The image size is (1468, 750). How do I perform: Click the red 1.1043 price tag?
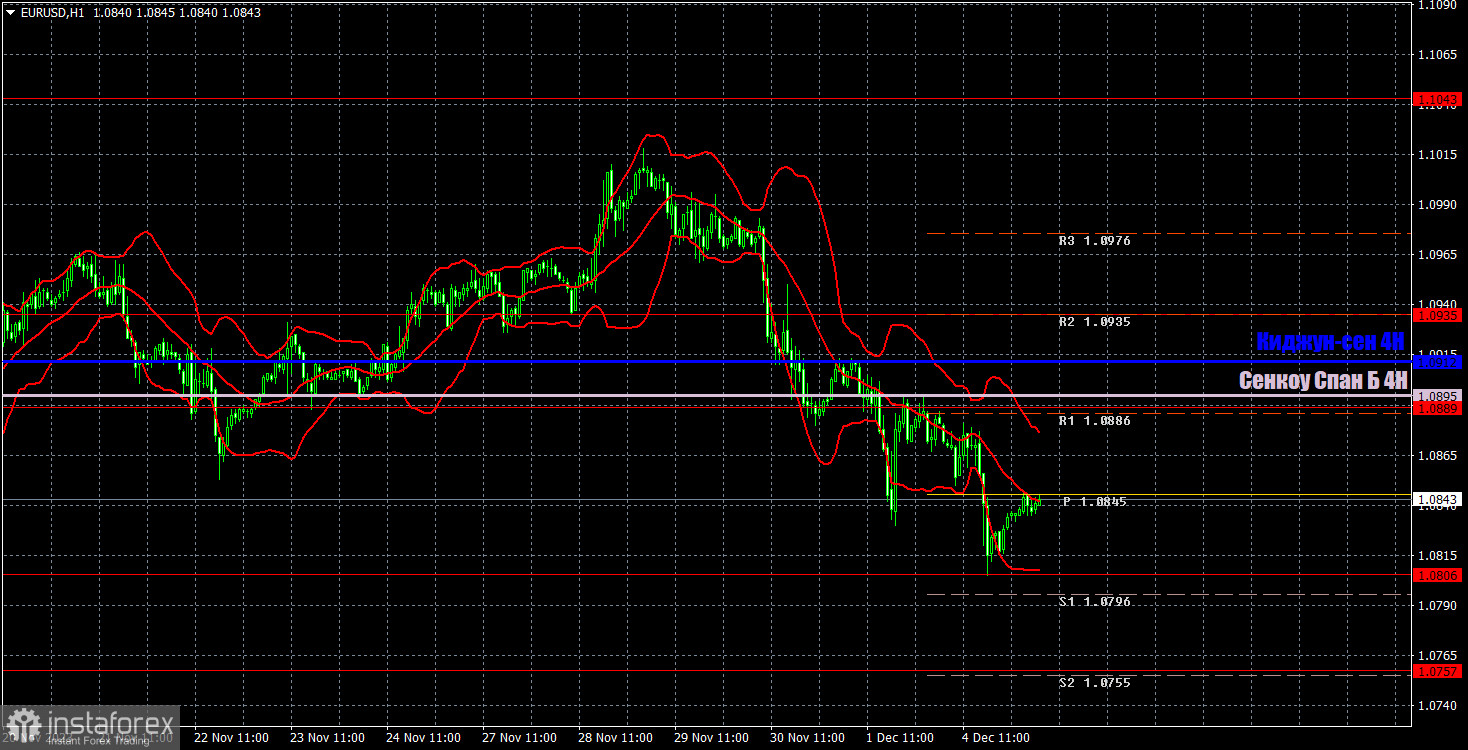1438,99
